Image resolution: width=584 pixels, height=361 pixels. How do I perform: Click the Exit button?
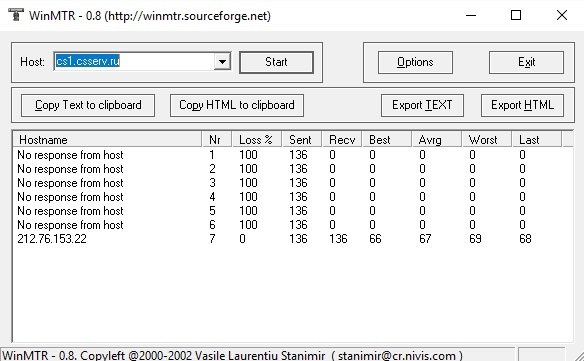tap(526, 62)
